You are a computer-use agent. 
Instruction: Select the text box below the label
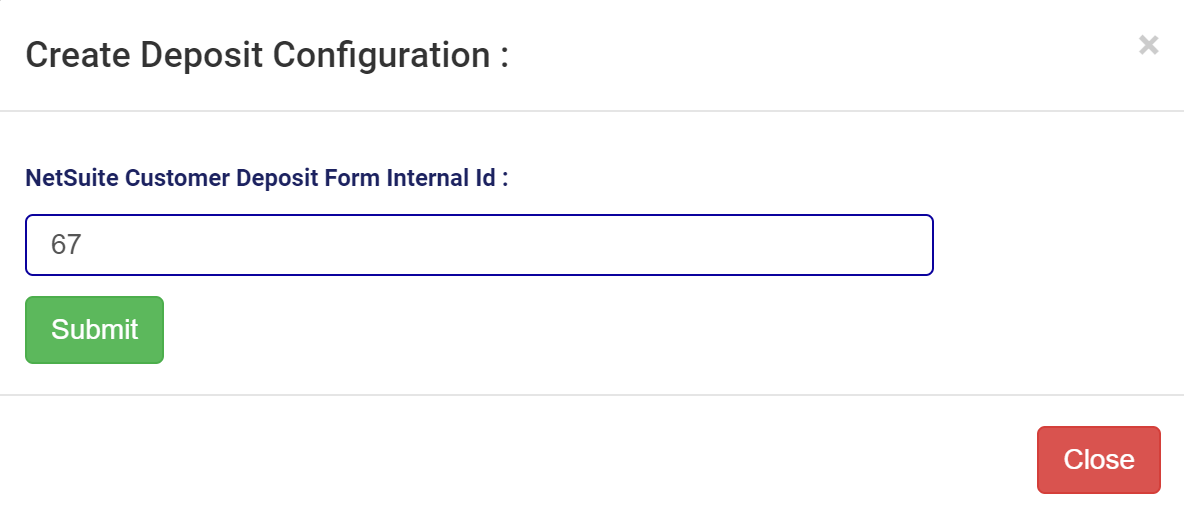coord(479,245)
